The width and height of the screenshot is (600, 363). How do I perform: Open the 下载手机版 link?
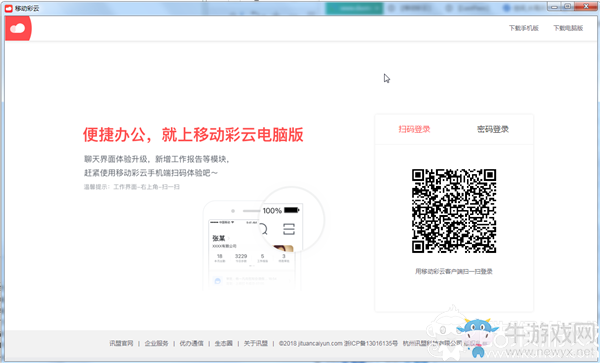[x=523, y=28]
